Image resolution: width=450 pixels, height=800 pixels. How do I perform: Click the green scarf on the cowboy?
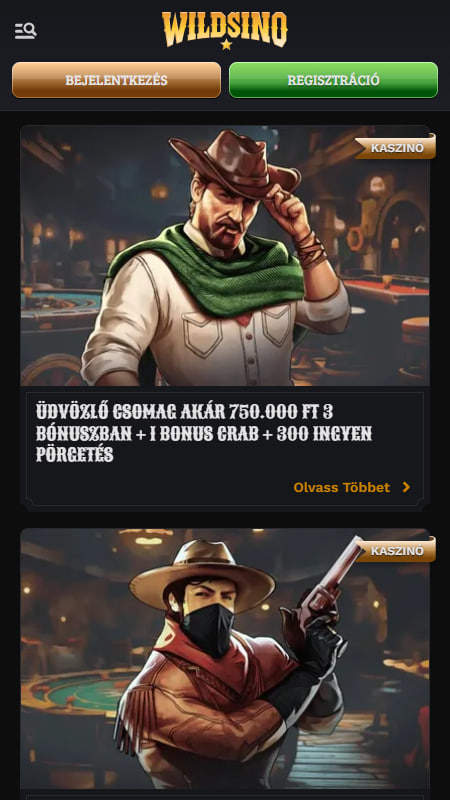pyautogui.click(x=207, y=273)
